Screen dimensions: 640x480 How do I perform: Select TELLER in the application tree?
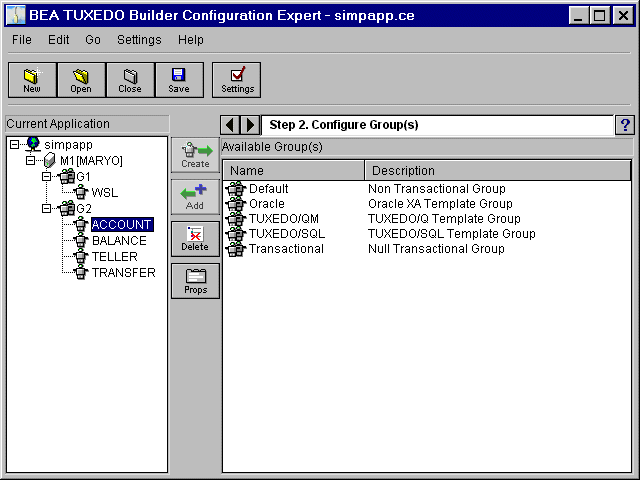115,256
